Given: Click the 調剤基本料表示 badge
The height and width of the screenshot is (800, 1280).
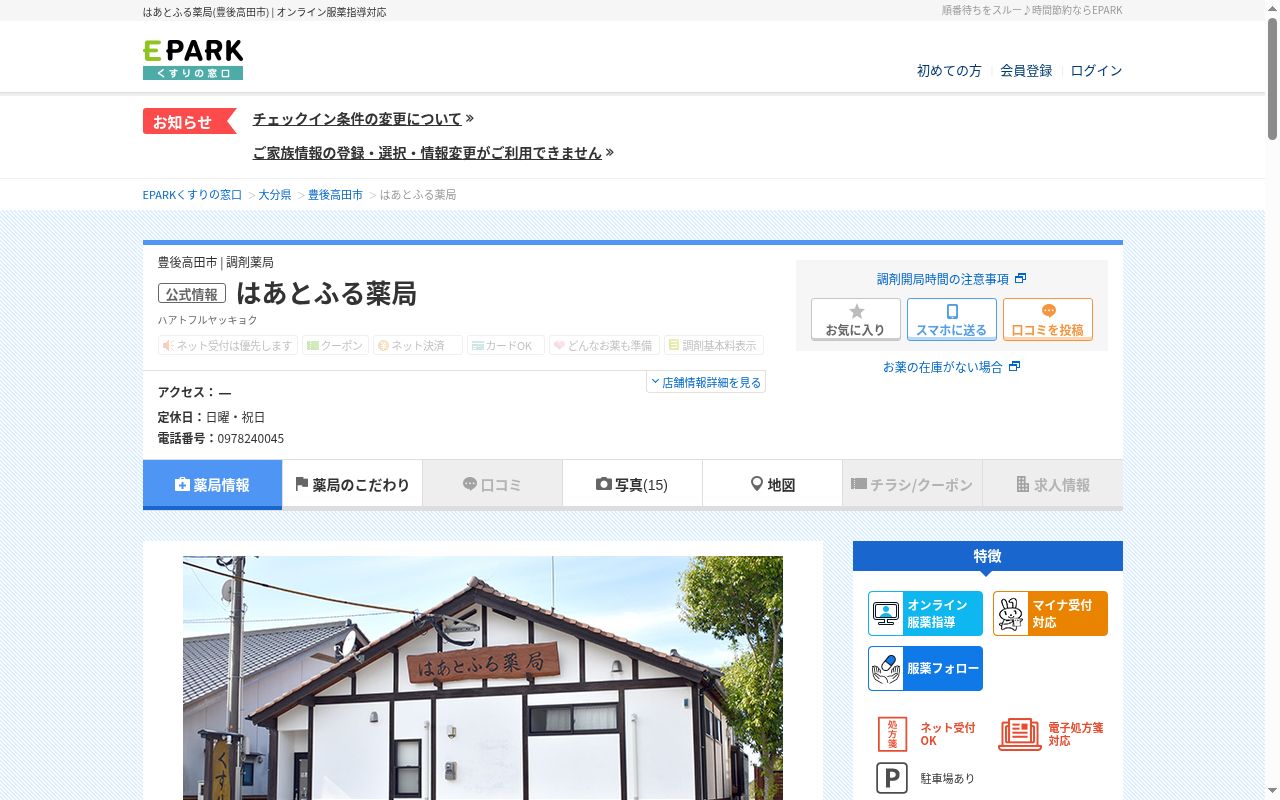Looking at the screenshot, I should pos(714,345).
